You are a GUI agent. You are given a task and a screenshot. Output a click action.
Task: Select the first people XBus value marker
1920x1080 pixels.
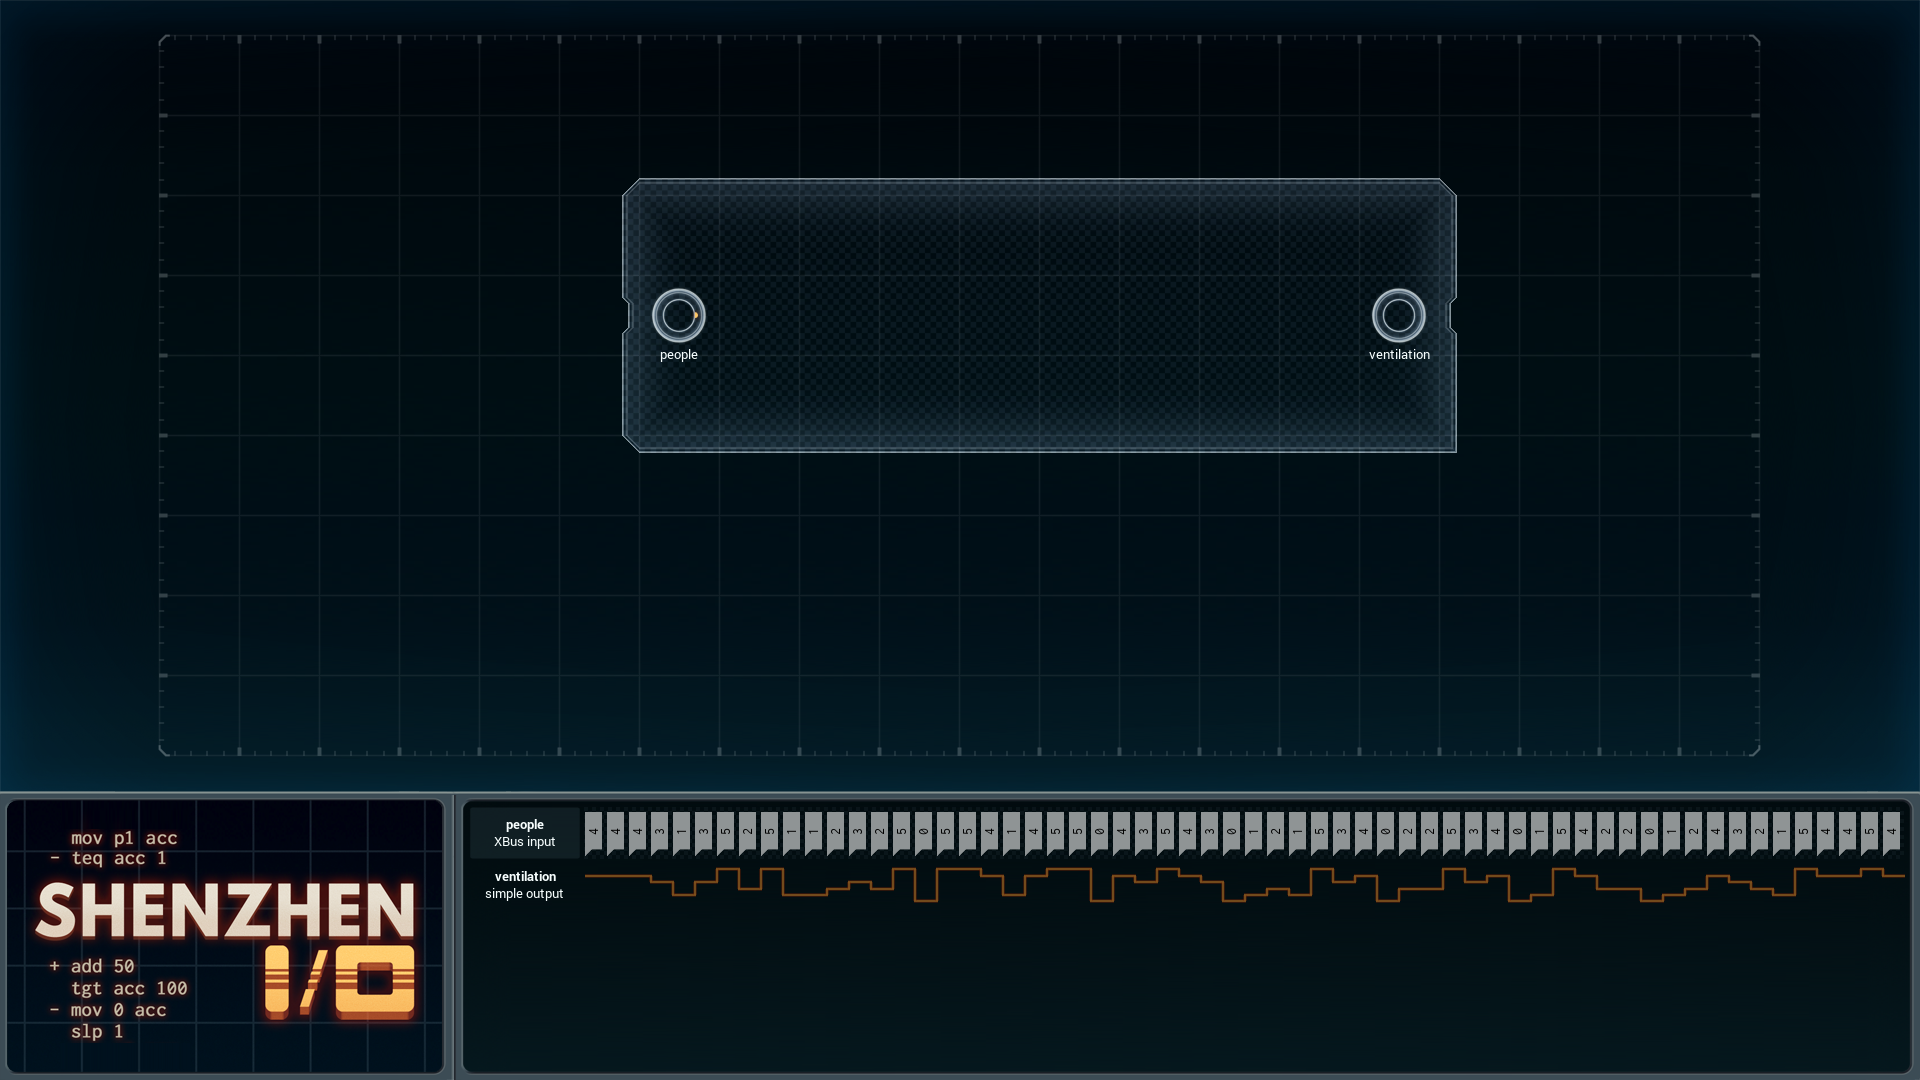coord(594,832)
